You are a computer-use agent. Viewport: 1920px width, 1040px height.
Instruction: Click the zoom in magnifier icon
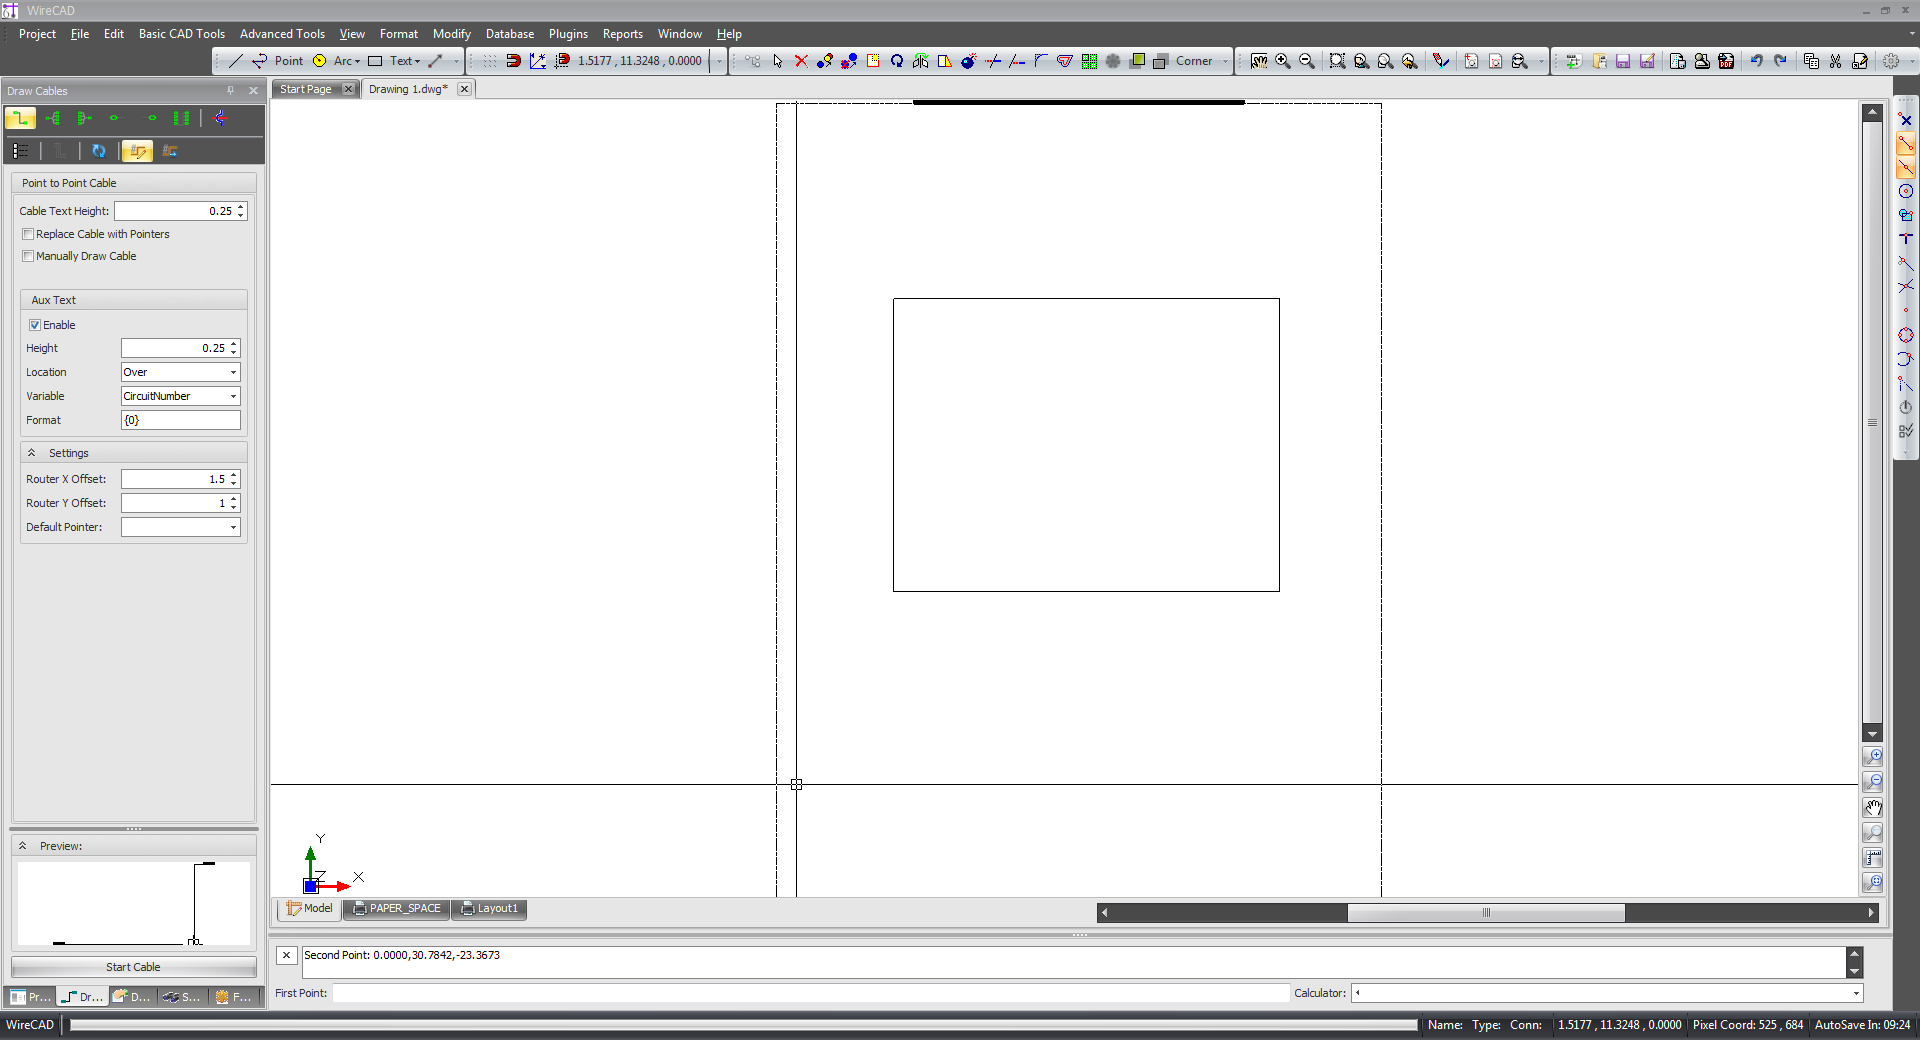1283,61
